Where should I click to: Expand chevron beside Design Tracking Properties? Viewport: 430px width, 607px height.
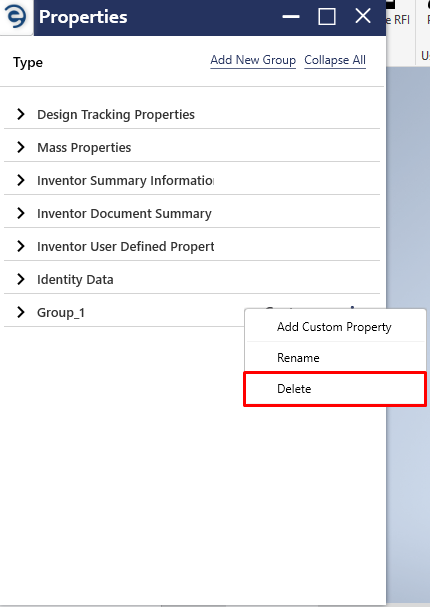click(21, 114)
